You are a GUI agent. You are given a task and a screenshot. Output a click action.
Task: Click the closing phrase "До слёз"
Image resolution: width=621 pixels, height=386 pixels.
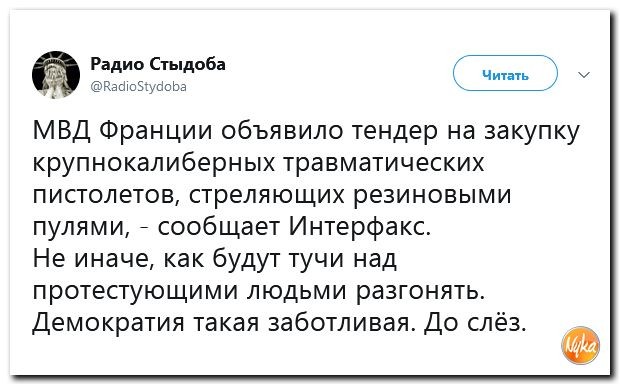475,323
